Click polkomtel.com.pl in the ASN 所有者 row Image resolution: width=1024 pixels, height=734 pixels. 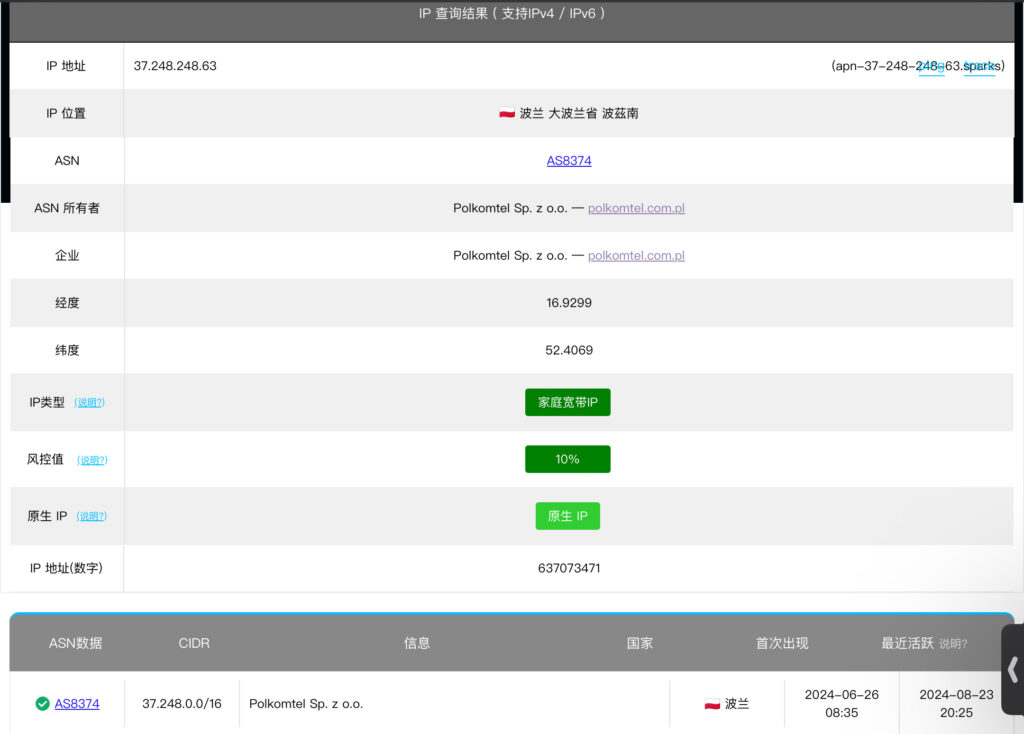636,208
